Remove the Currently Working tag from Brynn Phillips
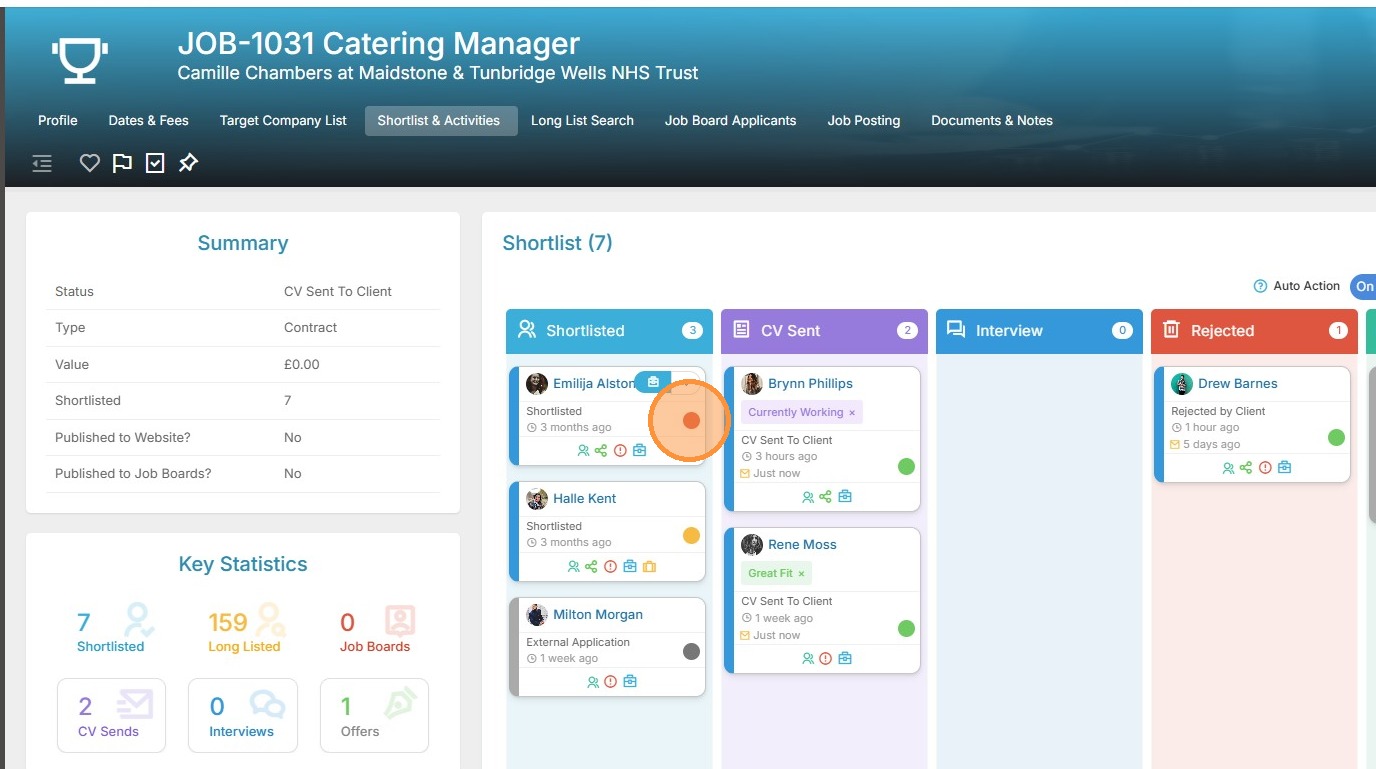The height and width of the screenshot is (769, 1376). coord(852,413)
